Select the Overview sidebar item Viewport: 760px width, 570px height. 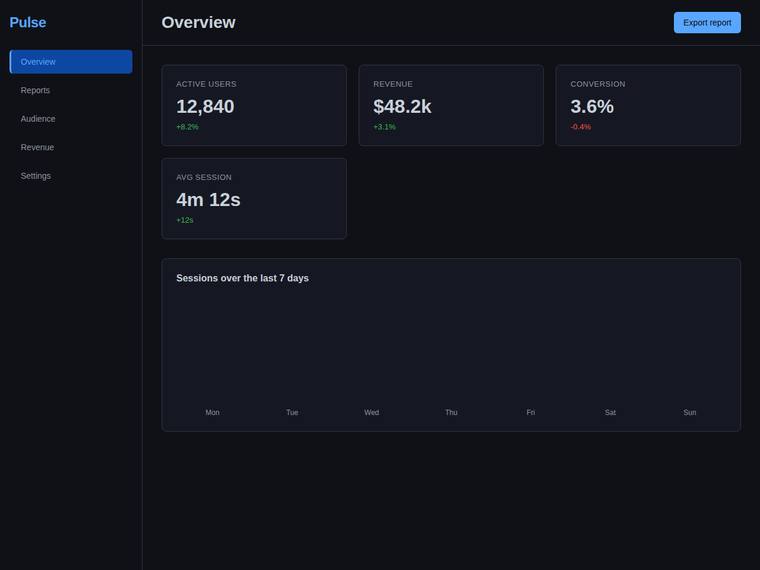click(x=71, y=62)
